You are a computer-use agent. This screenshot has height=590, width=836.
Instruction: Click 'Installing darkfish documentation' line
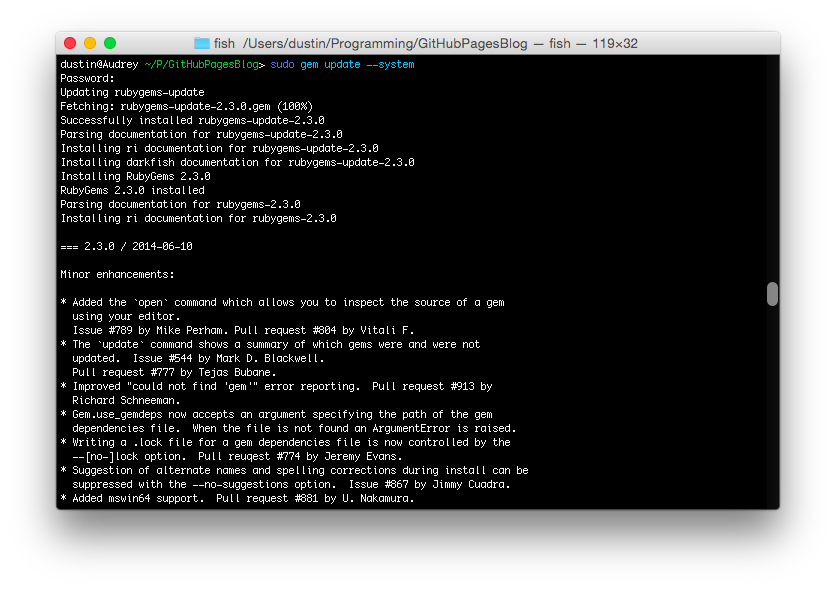[x=237, y=162]
